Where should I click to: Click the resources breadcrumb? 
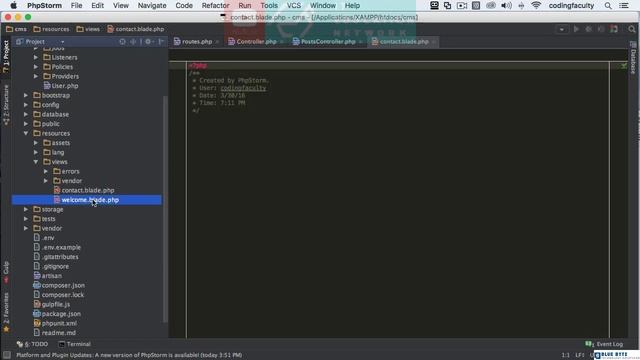[51, 29]
